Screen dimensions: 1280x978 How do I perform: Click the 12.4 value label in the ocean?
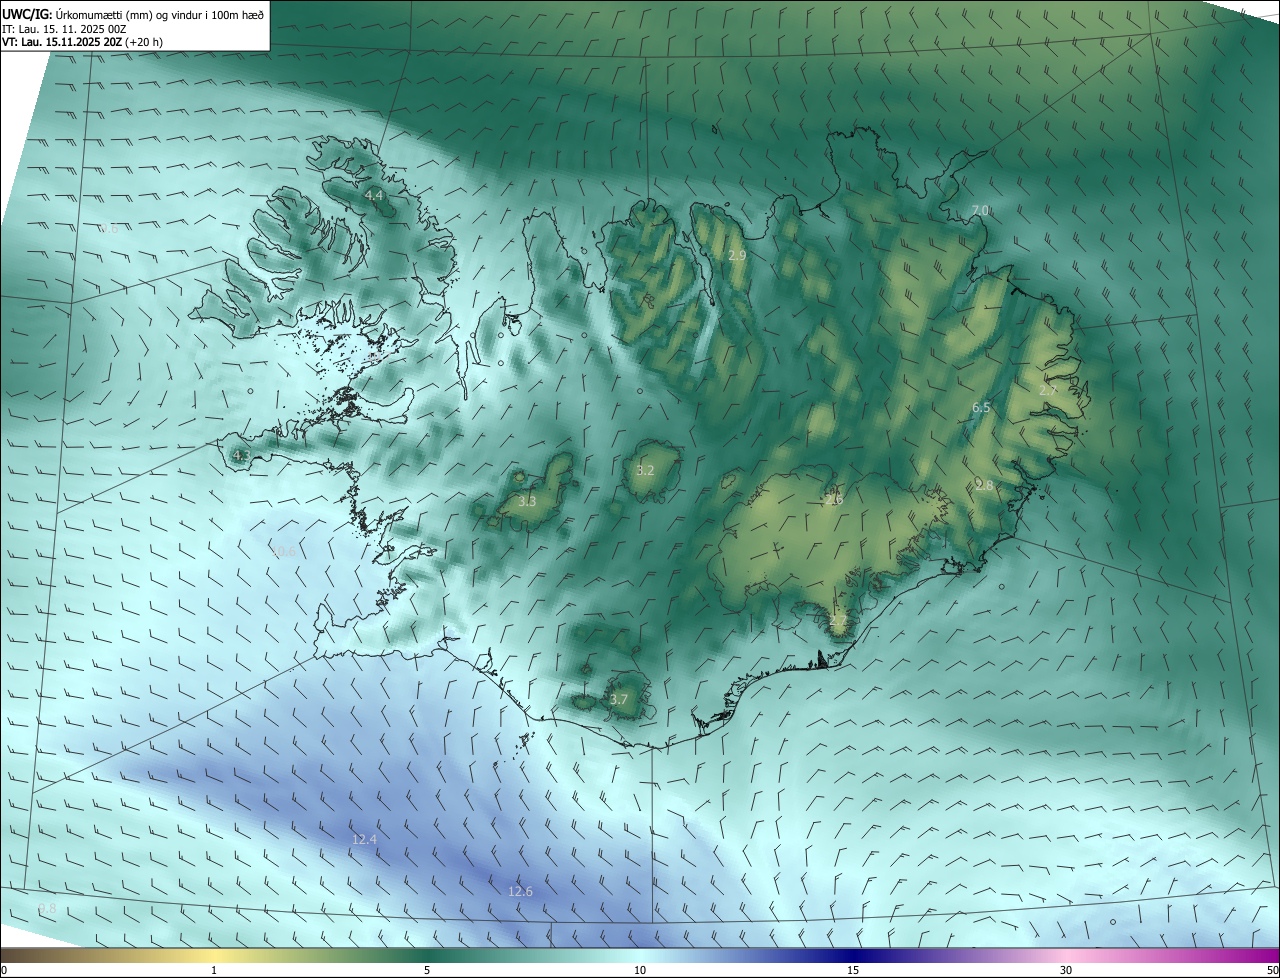pyautogui.click(x=364, y=839)
